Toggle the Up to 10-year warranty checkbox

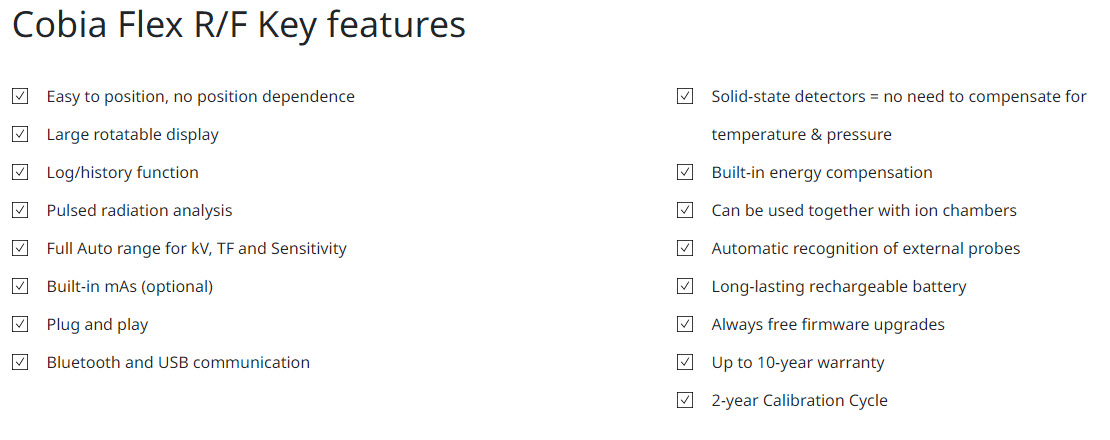pos(685,363)
